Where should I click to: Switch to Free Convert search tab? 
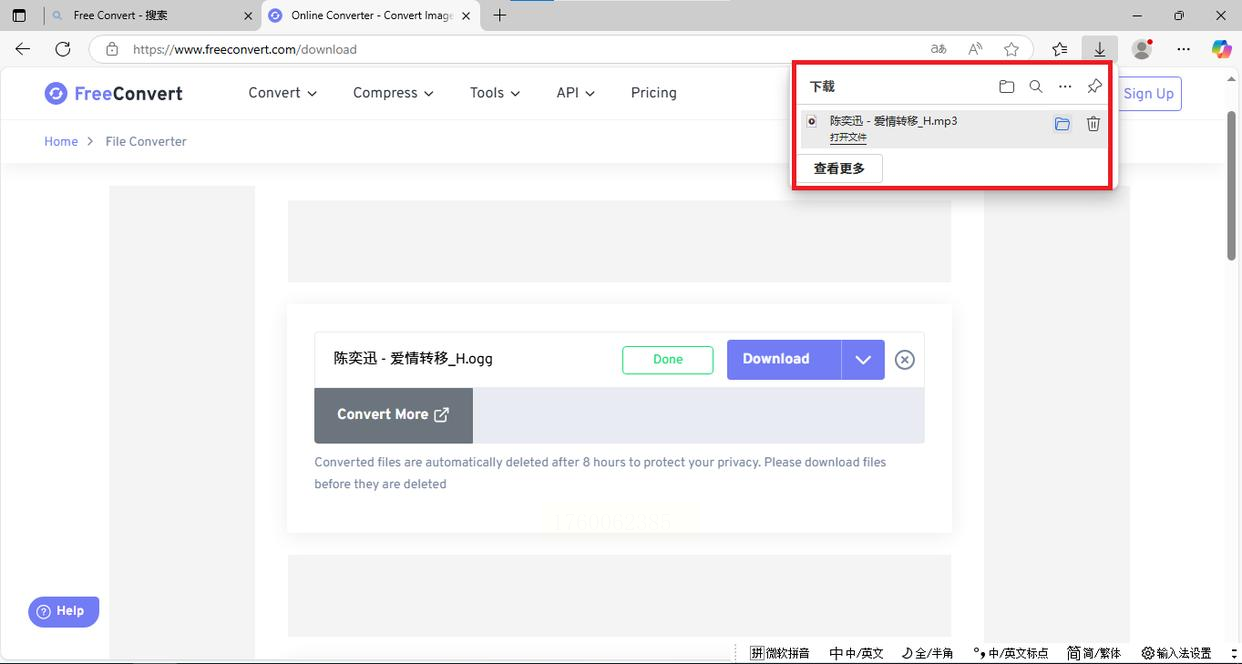(150, 16)
